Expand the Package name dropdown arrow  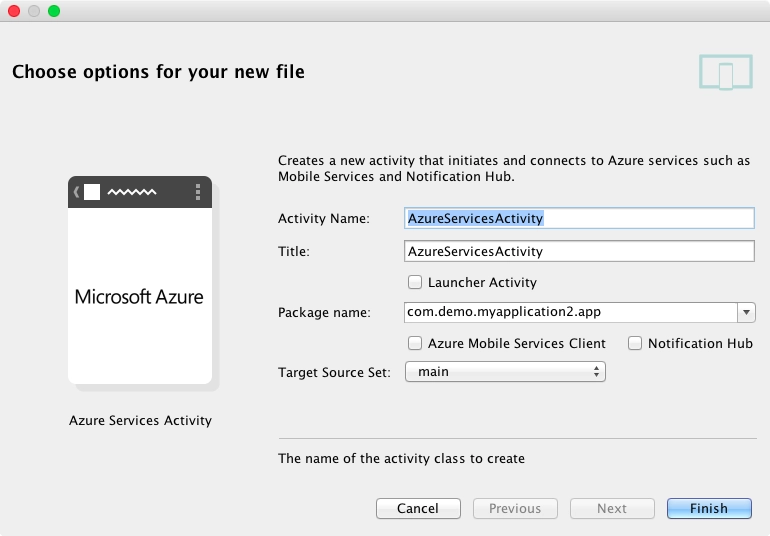pos(746,312)
